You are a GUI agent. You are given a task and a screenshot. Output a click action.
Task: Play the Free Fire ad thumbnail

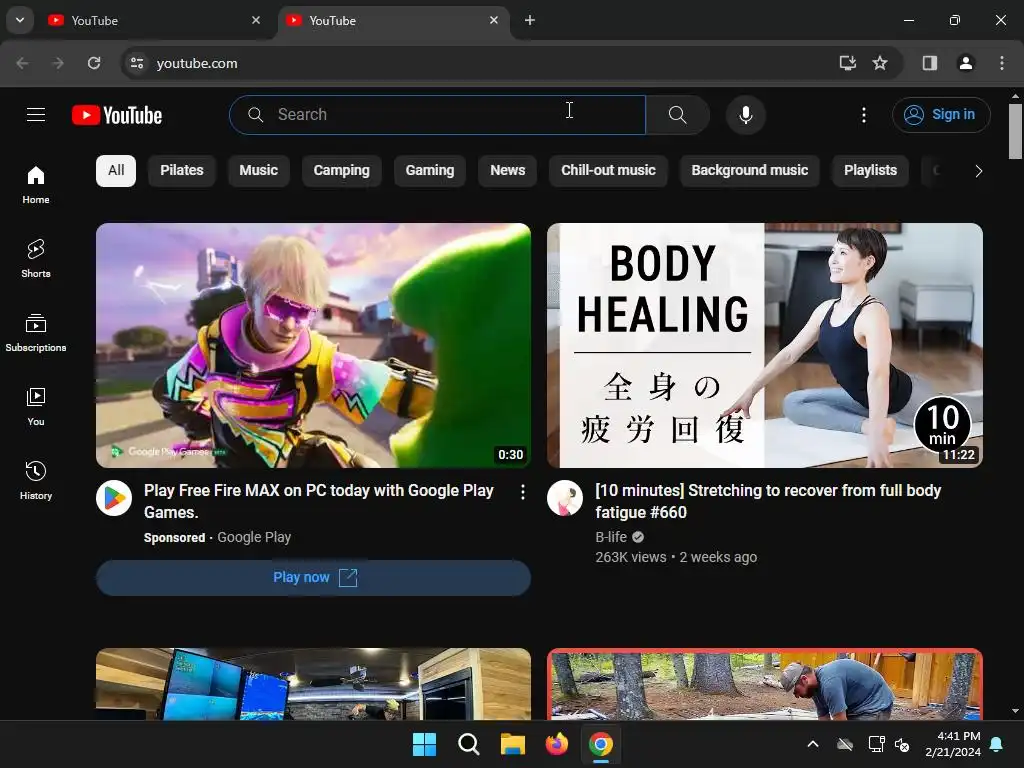(313, 345)
